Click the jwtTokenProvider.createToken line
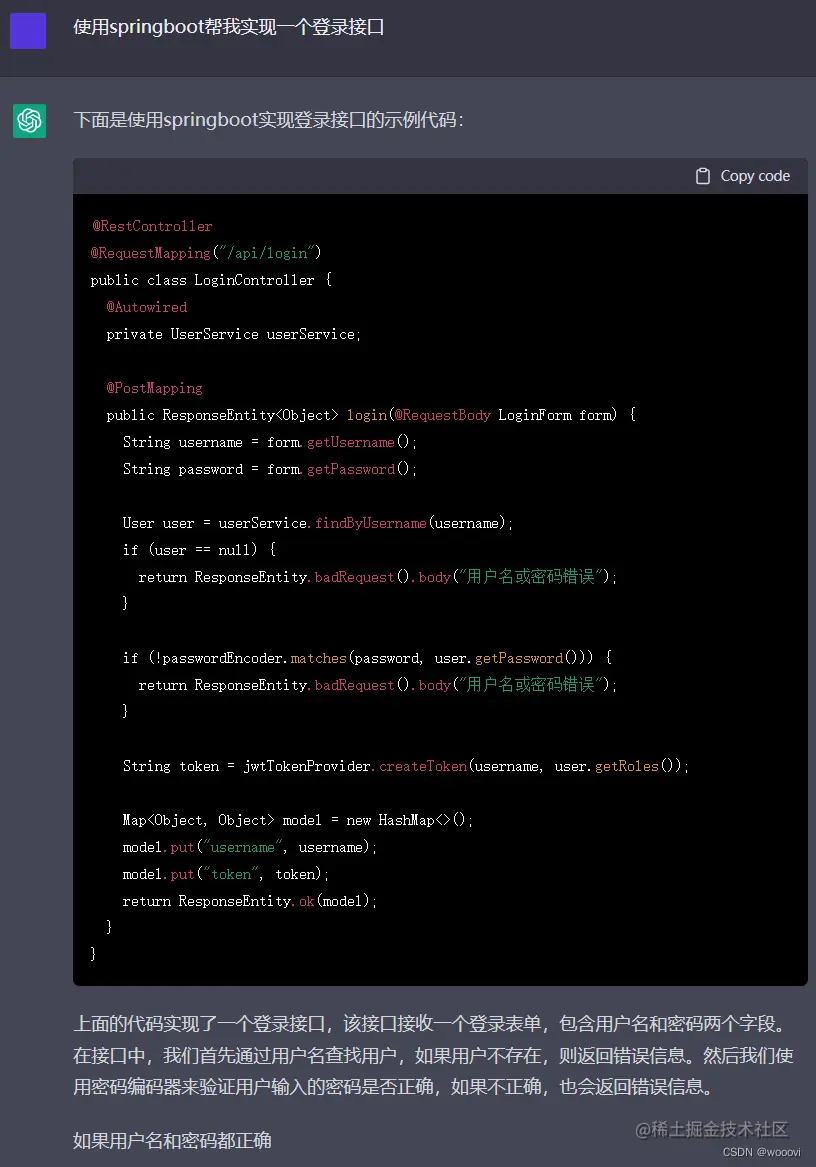Viewport: 816px width, 1167px height. (406, 766)
